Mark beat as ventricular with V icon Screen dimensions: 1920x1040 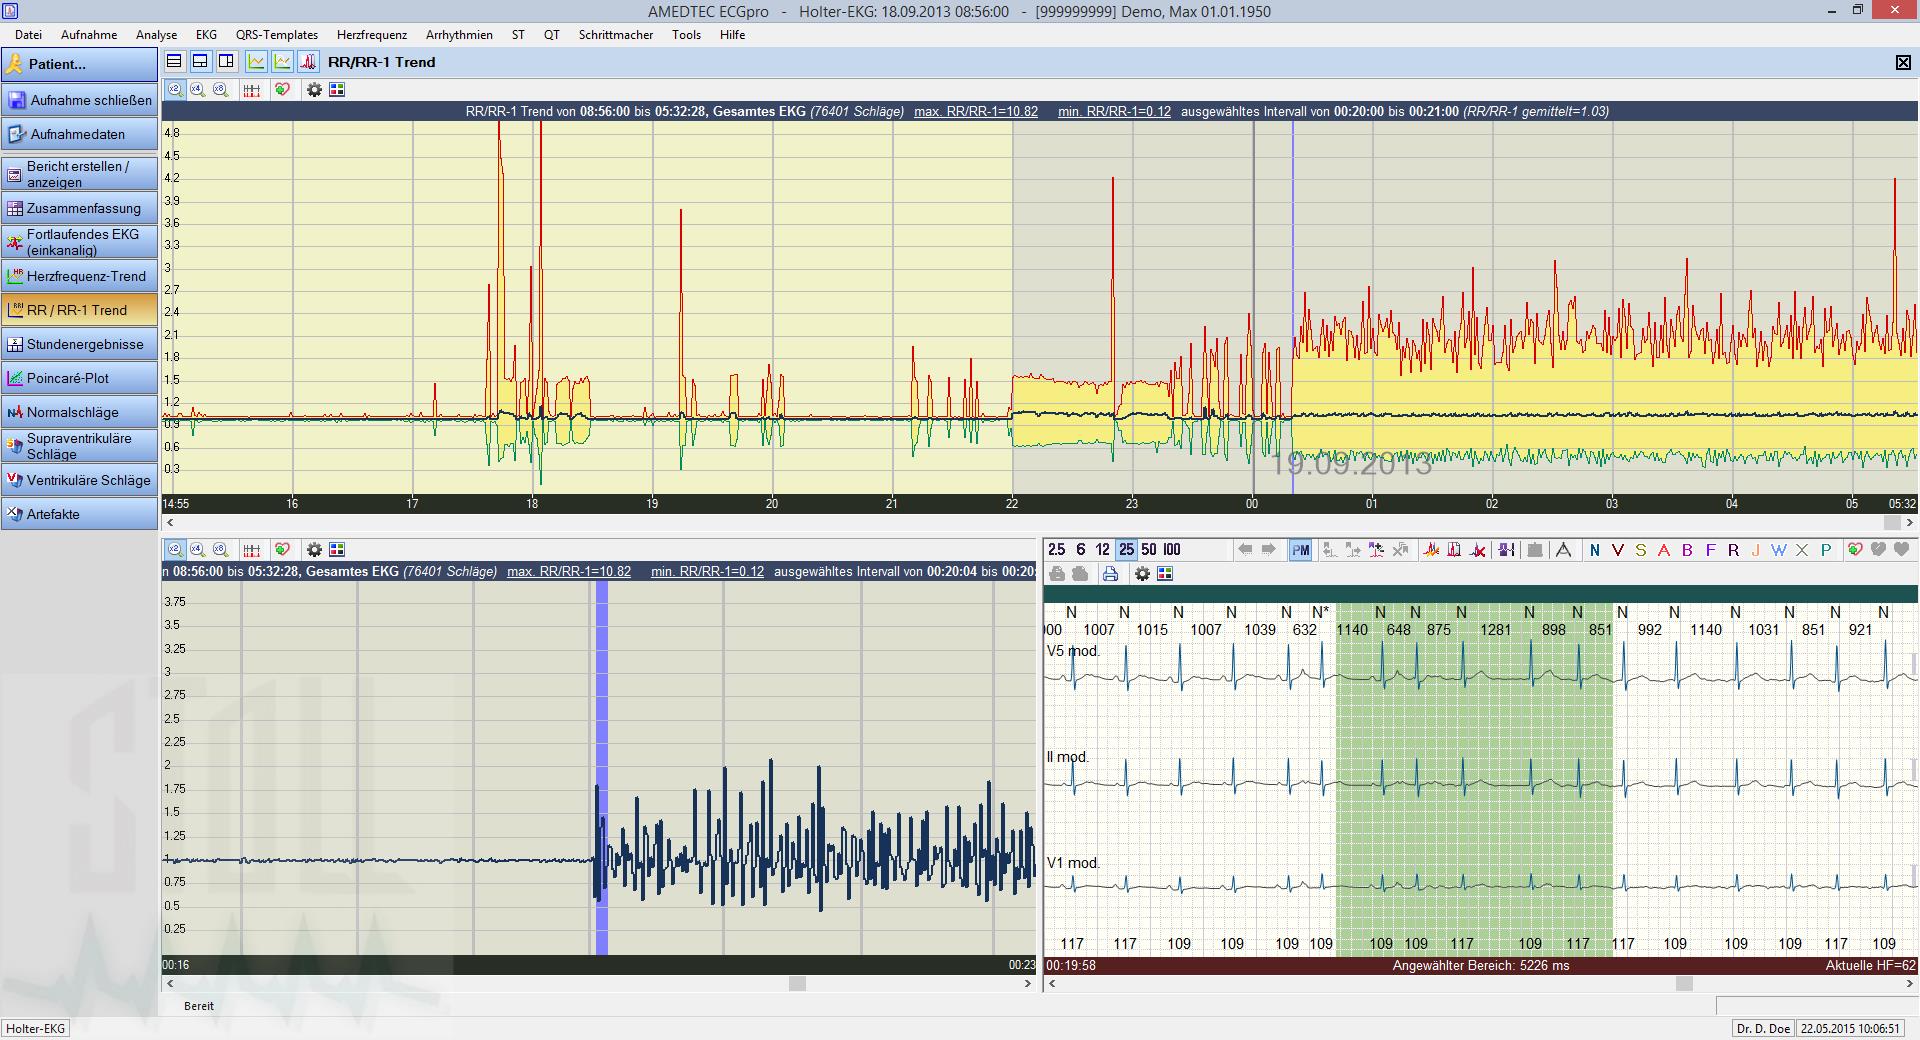1617,550
